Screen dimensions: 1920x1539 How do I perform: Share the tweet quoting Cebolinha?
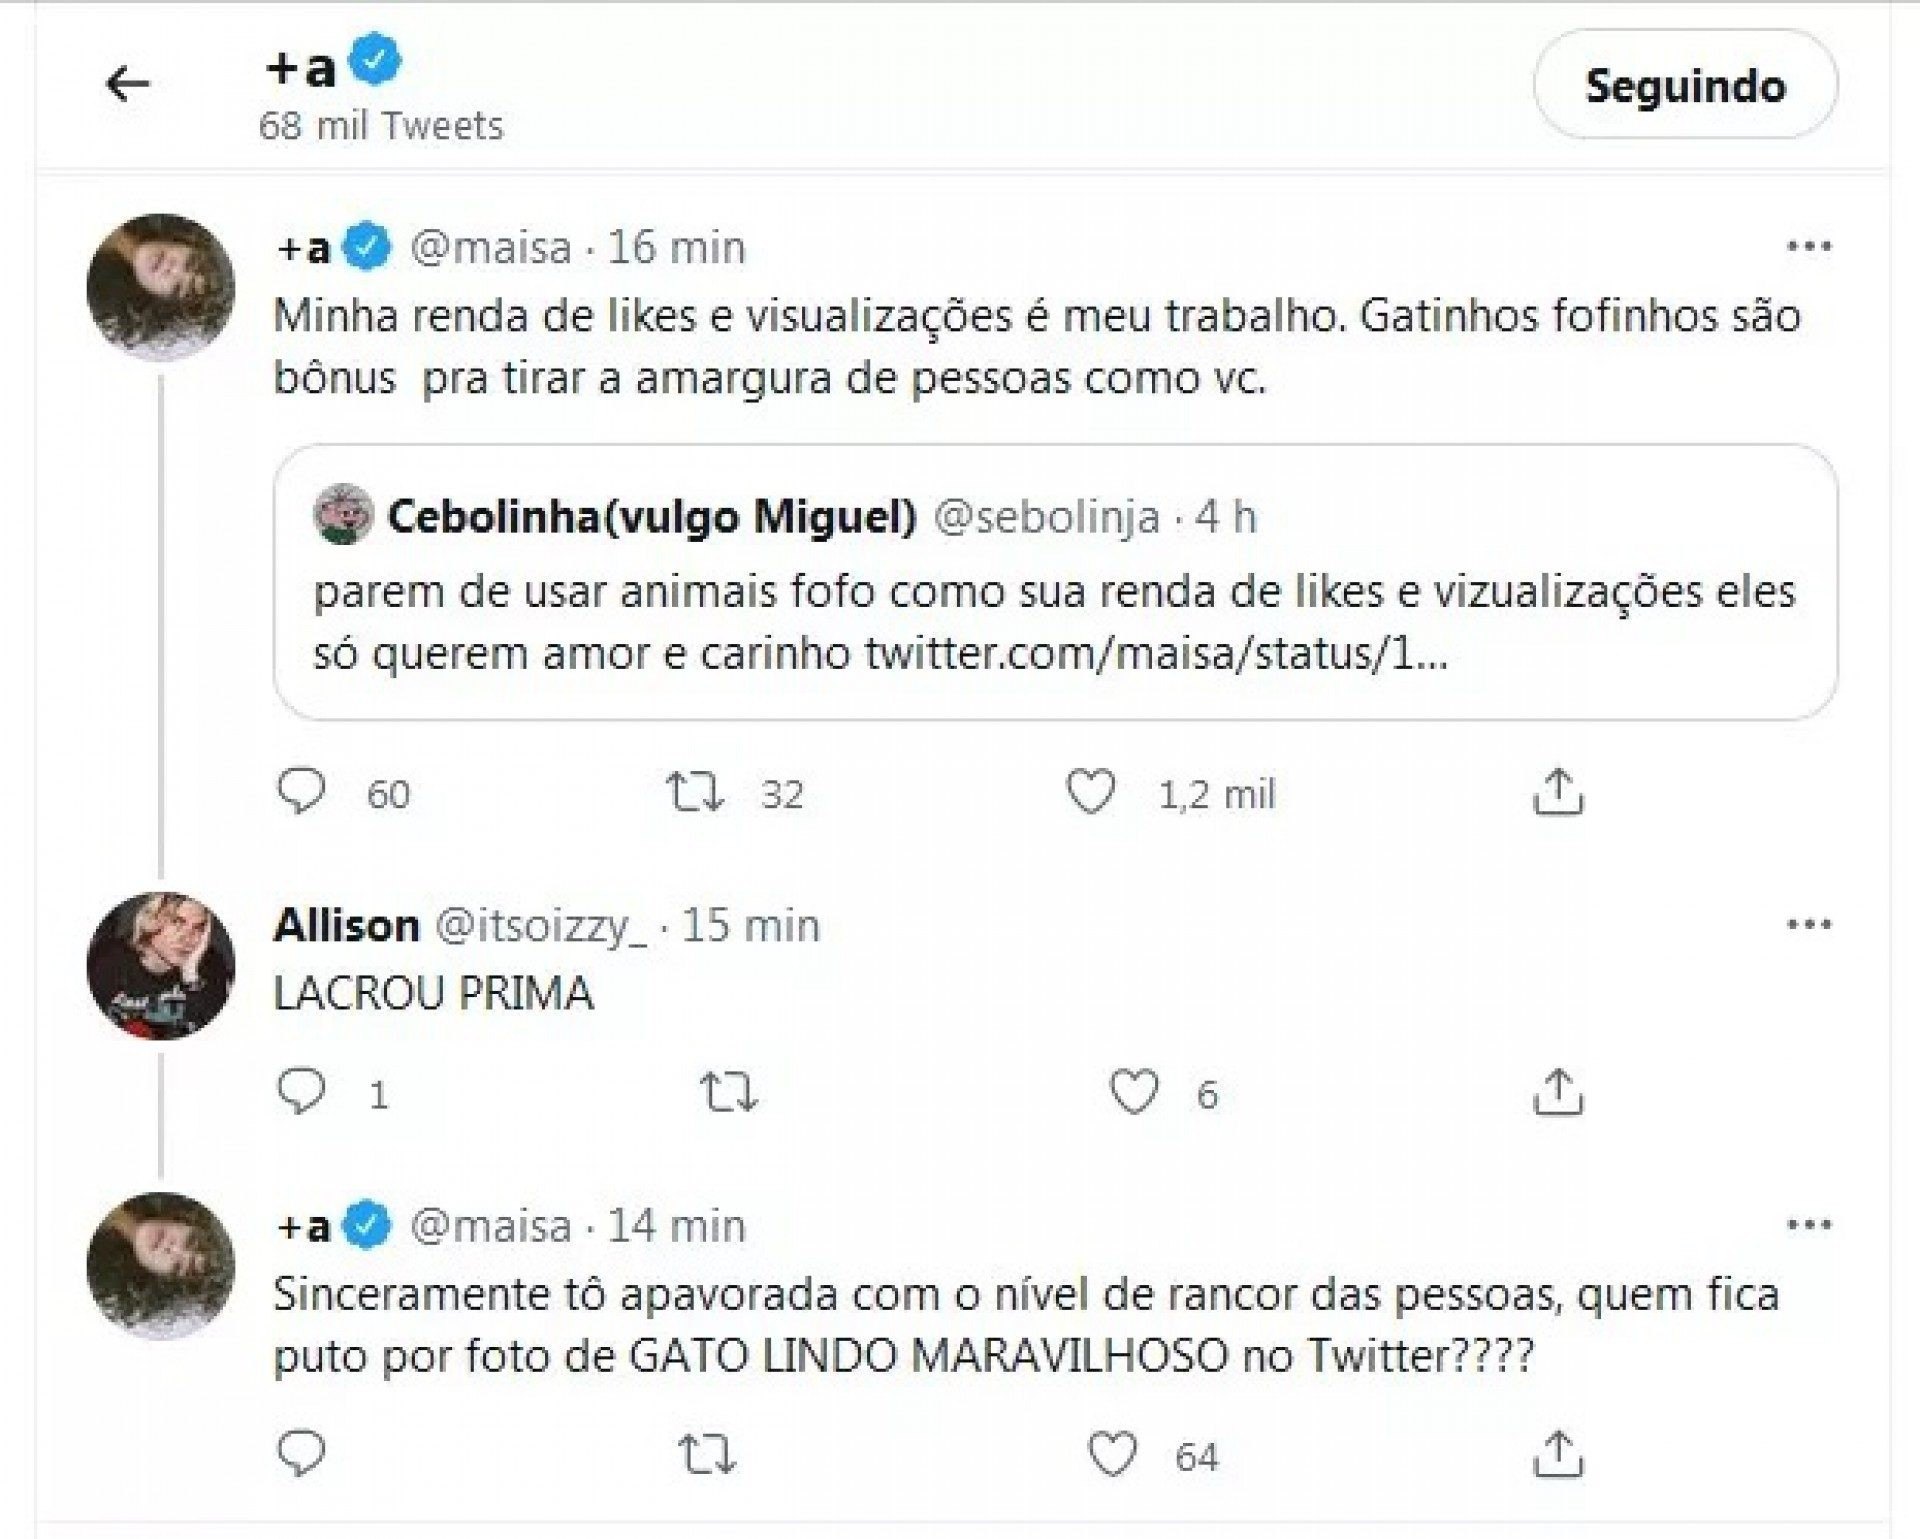pos(1558,792)
